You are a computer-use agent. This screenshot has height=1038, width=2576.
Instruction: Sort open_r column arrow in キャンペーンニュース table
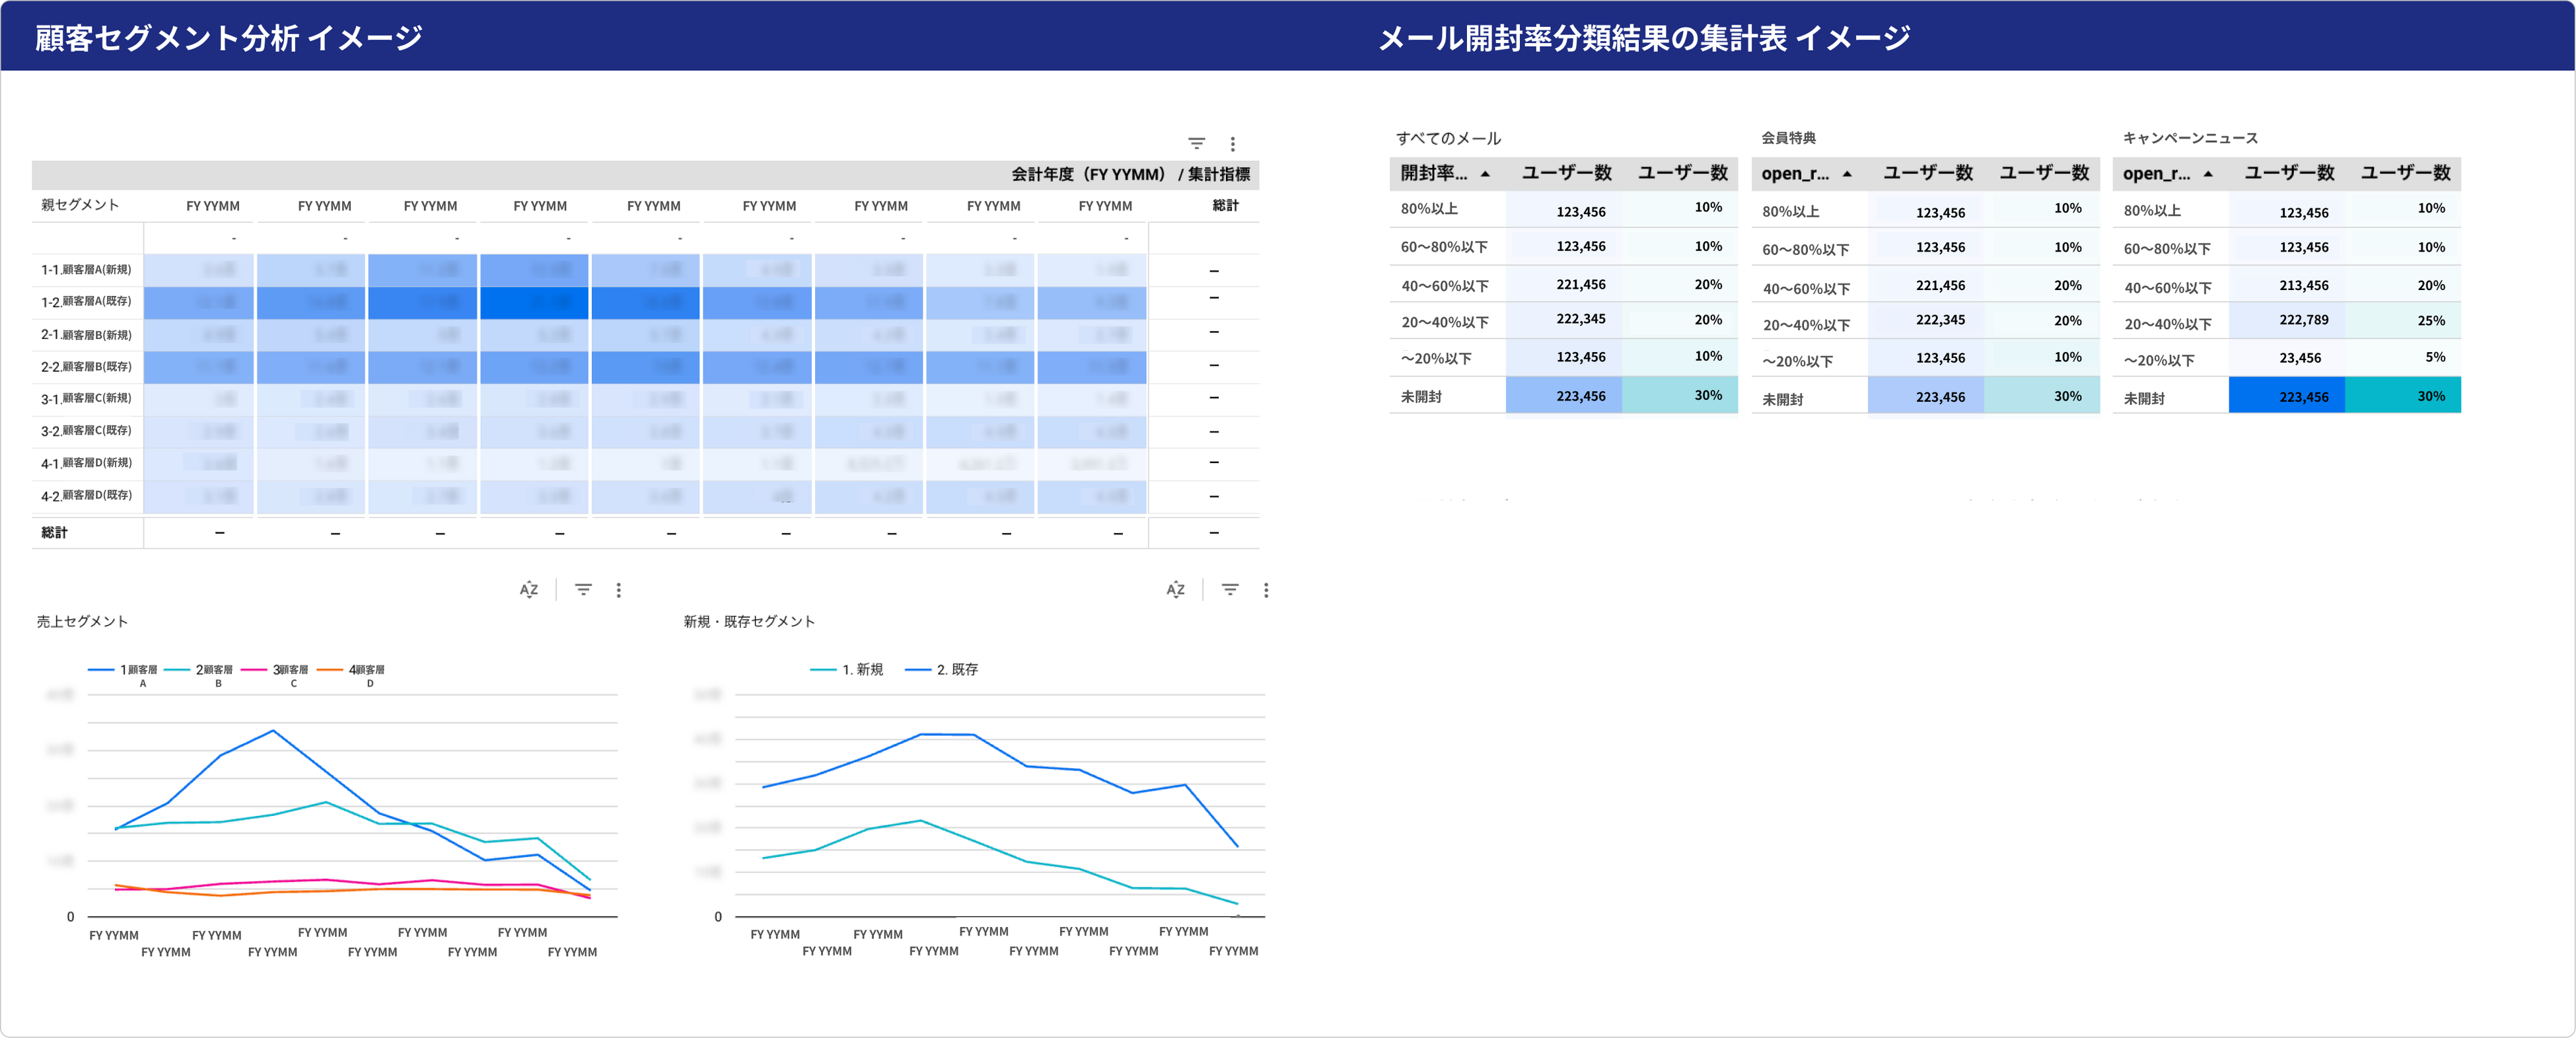coord(2208,174)
